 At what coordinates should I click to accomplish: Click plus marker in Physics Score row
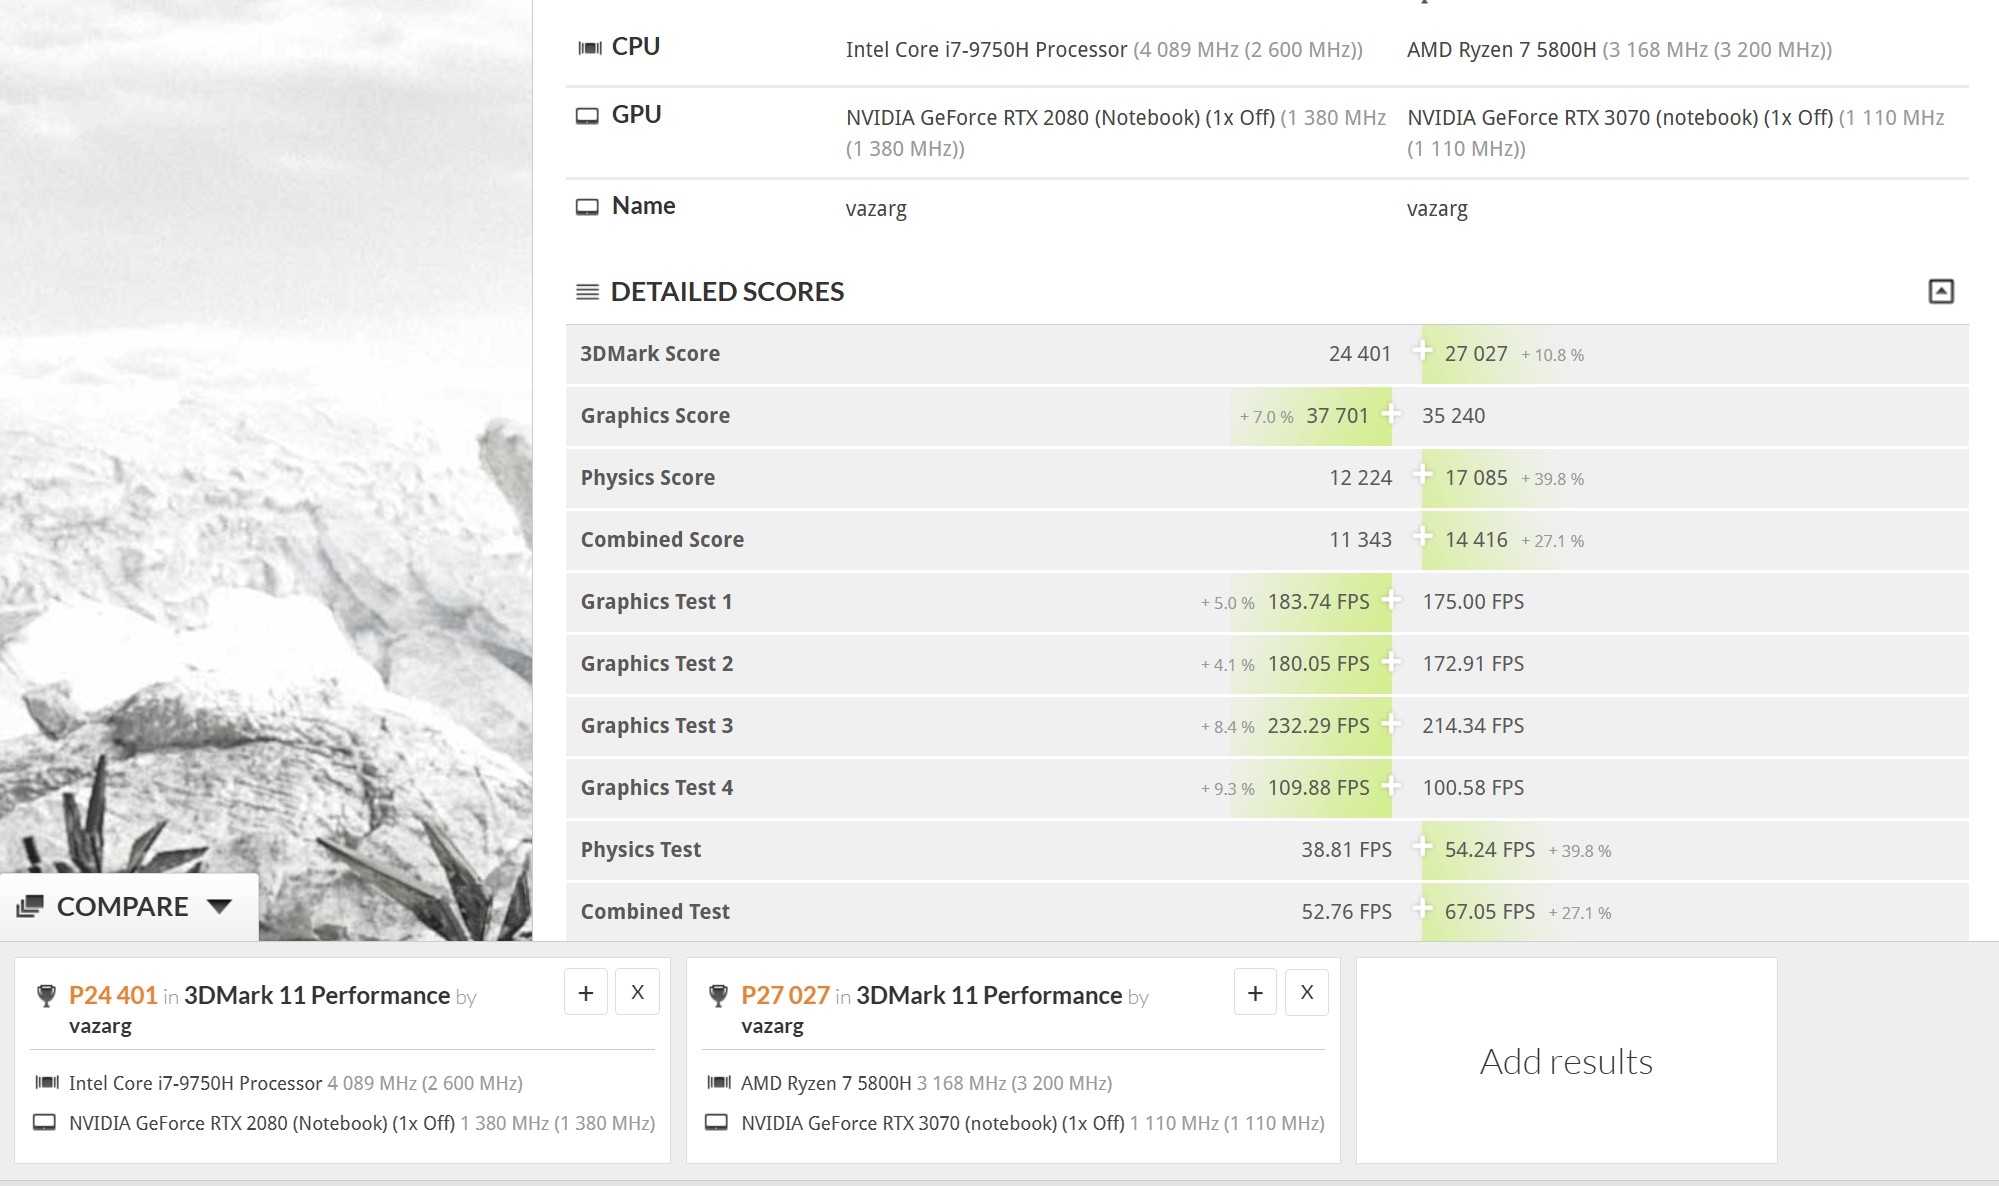pos(1422,475)
